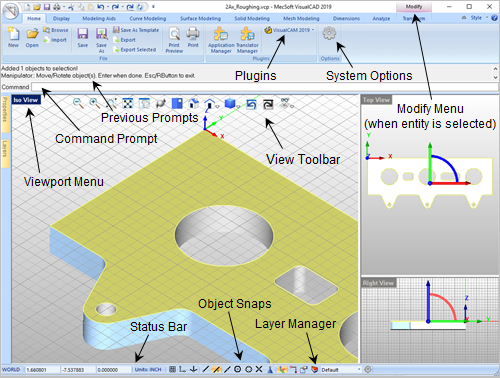Click Import in File group
Image resolution: width=500 pixels, height=378 pixels.
[55, 40]
